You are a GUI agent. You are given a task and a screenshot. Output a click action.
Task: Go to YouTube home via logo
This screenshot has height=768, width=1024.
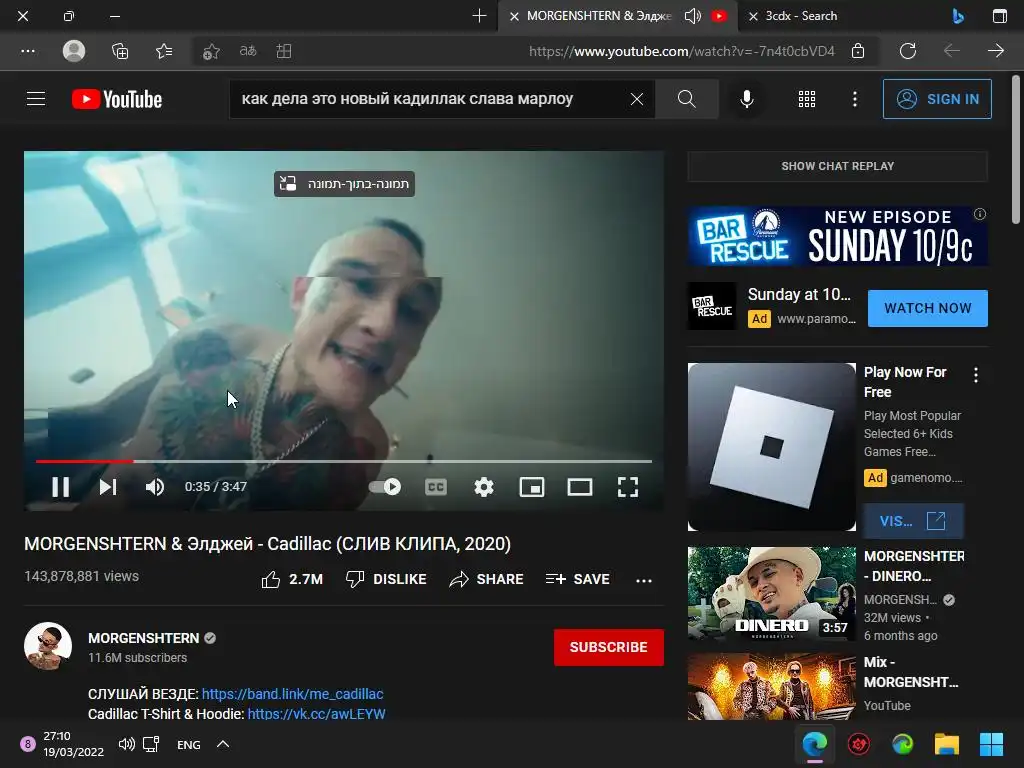click(x=117, y=99)
